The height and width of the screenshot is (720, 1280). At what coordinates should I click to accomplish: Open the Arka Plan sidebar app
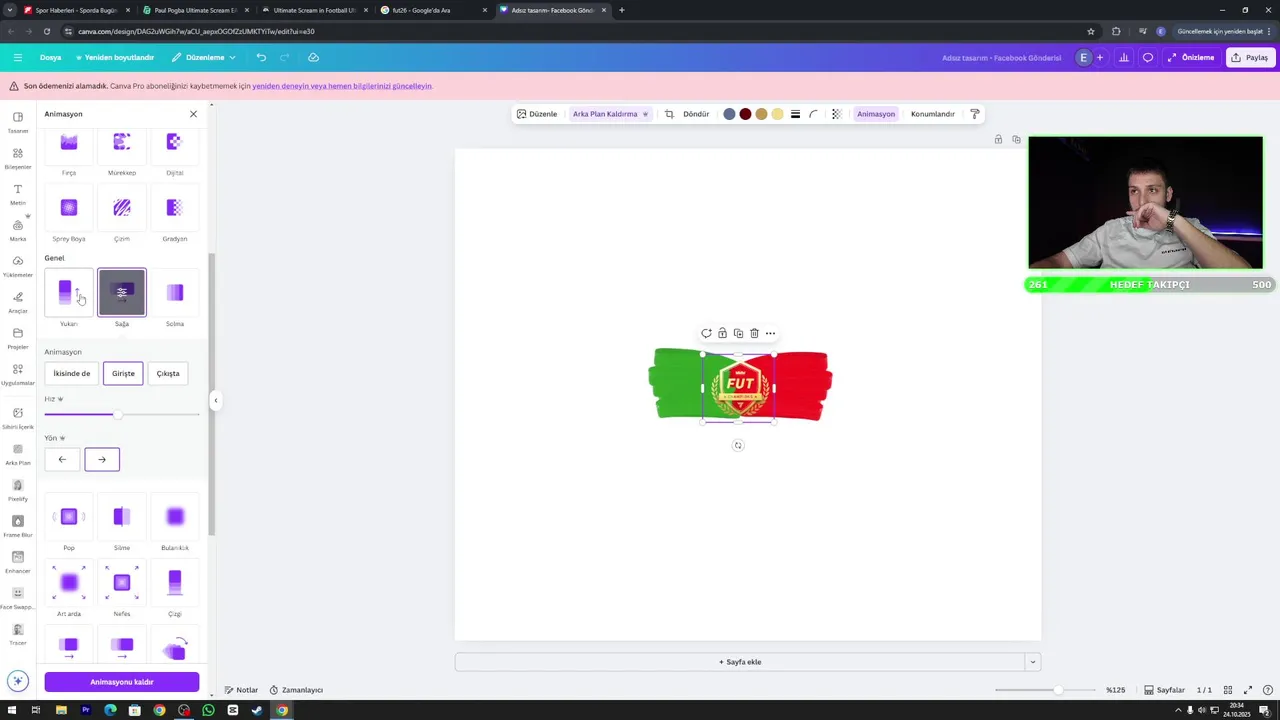click(18, 454)
